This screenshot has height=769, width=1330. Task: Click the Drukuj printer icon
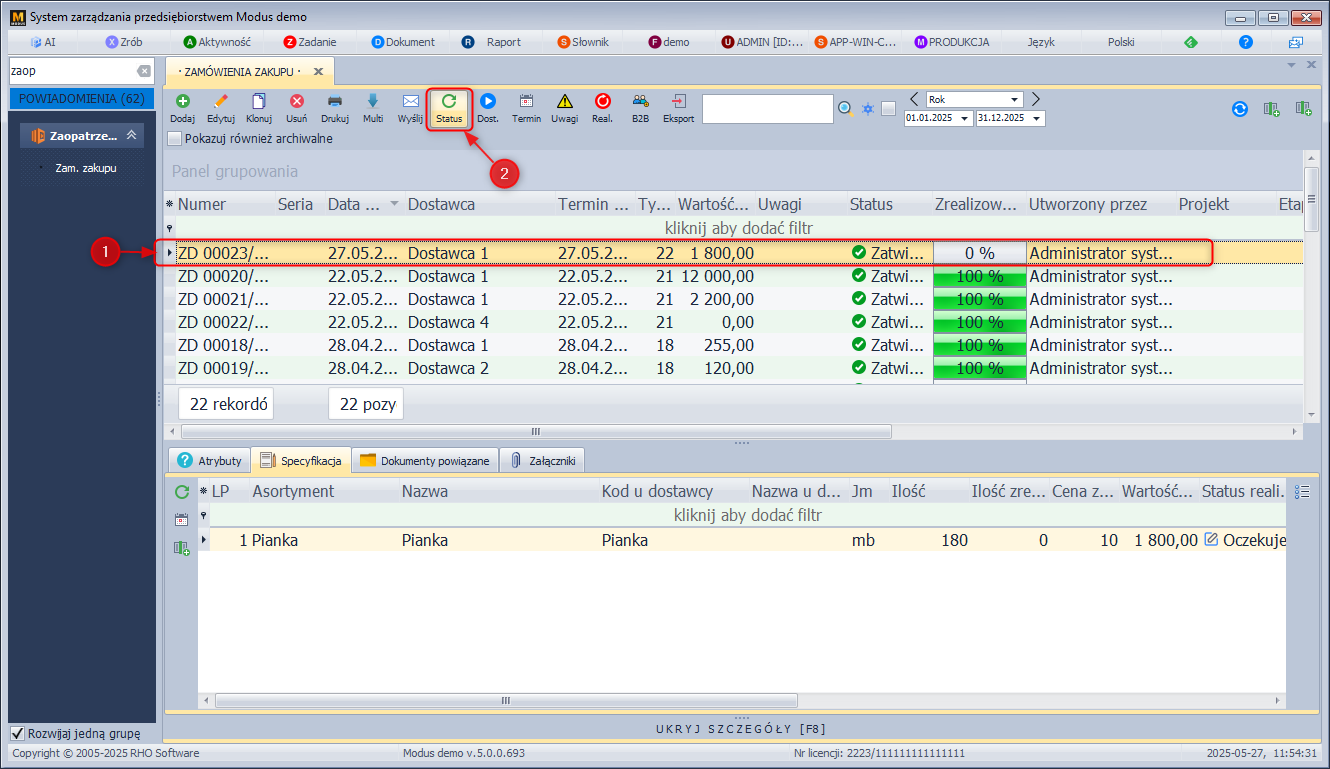[335, 102]
